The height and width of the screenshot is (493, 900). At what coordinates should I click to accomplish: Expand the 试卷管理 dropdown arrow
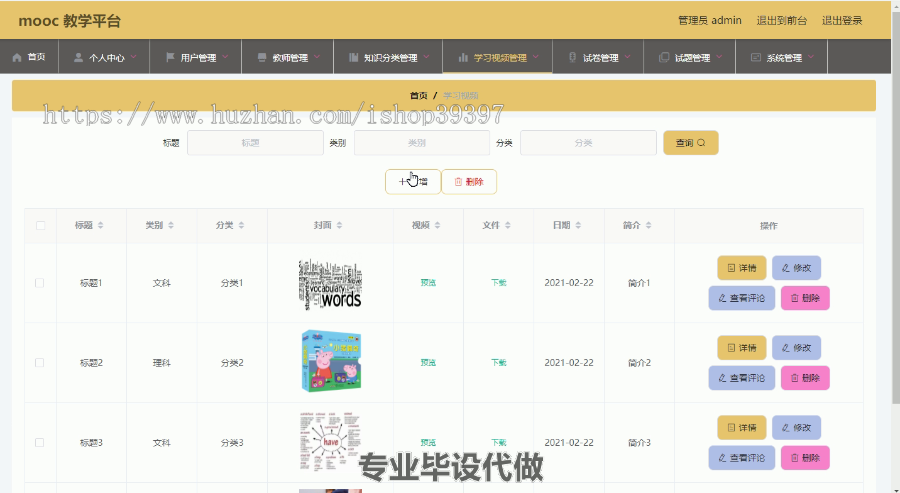pos(627,57)
